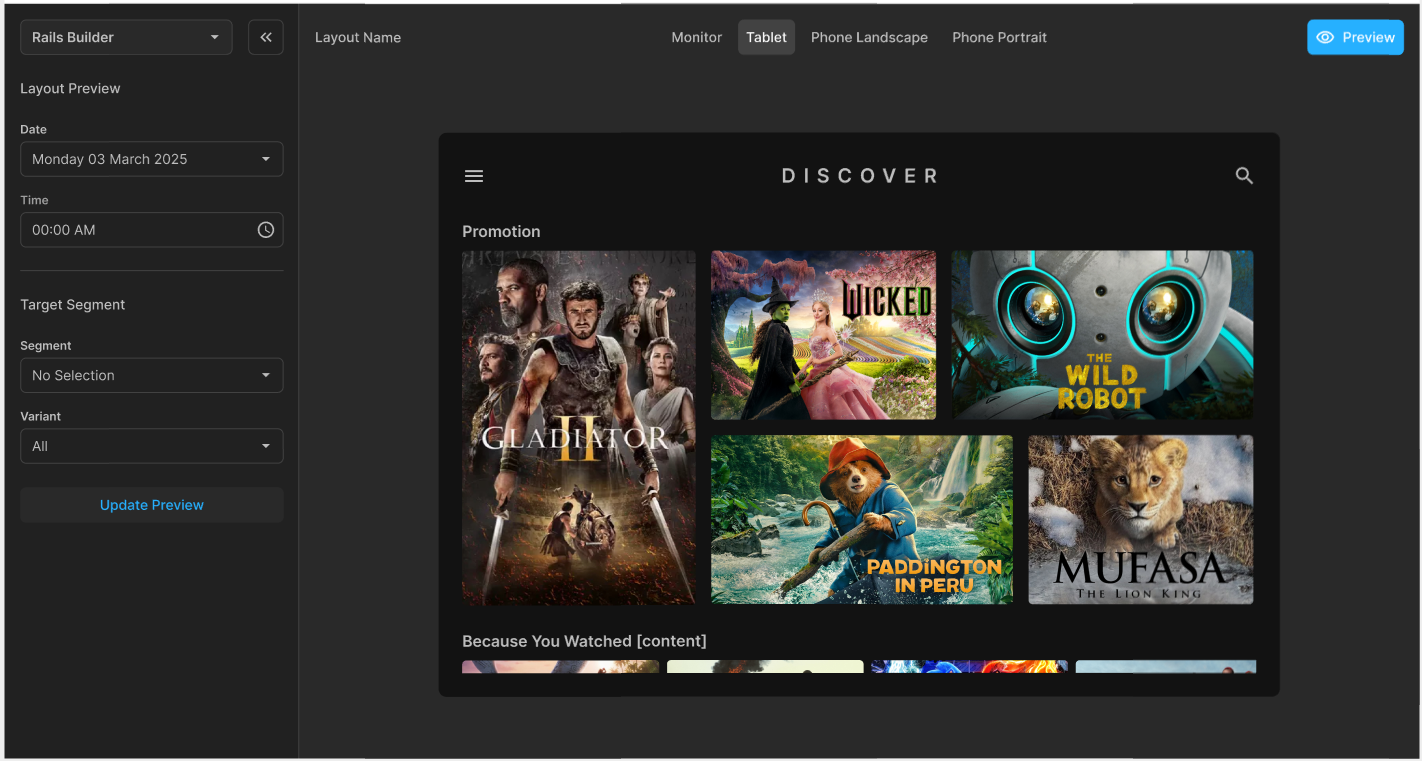Click the Target Segment section heading

(x=73, y=304)
